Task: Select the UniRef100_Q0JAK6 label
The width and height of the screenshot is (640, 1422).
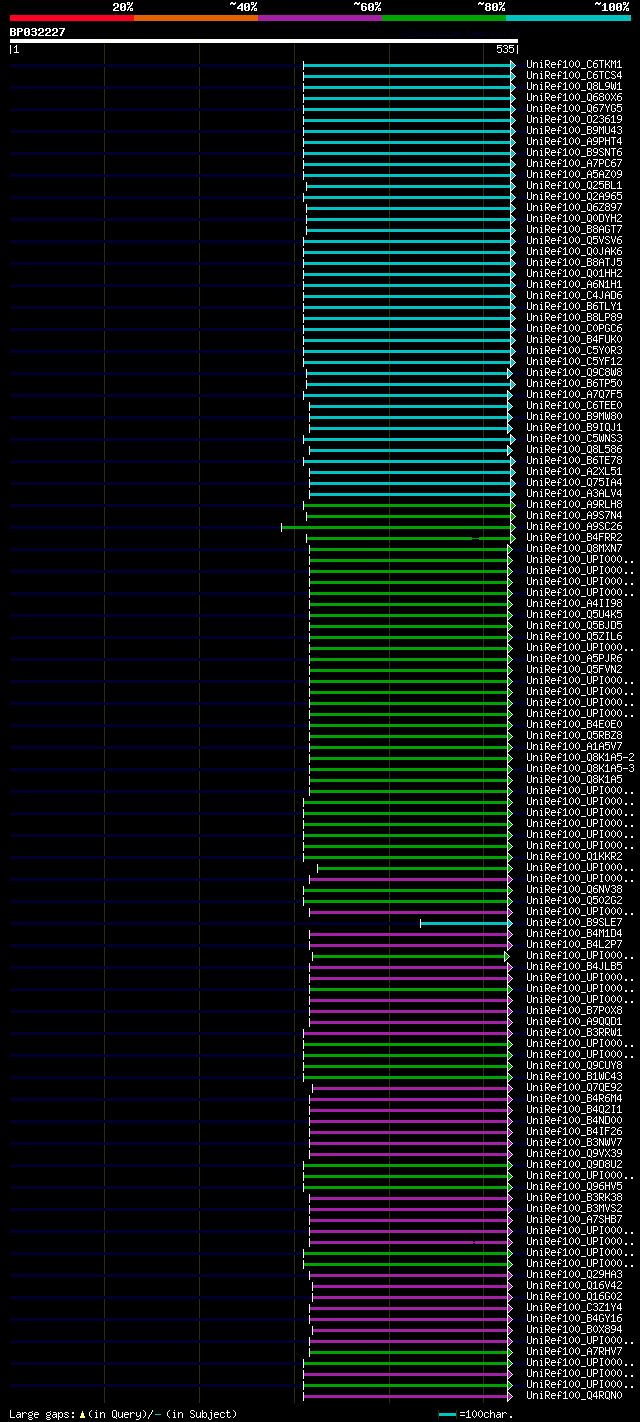Action: 574,251
